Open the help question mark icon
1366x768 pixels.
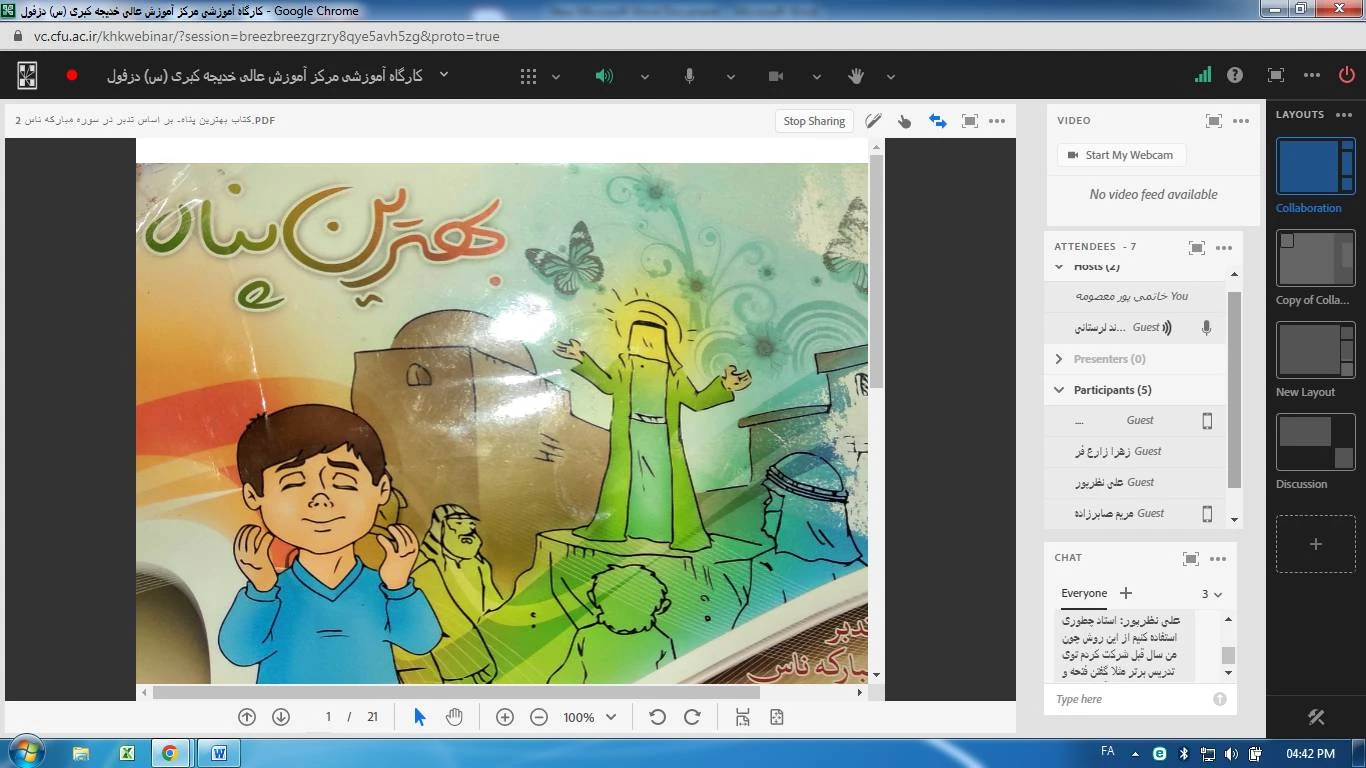coord(1235,75)
